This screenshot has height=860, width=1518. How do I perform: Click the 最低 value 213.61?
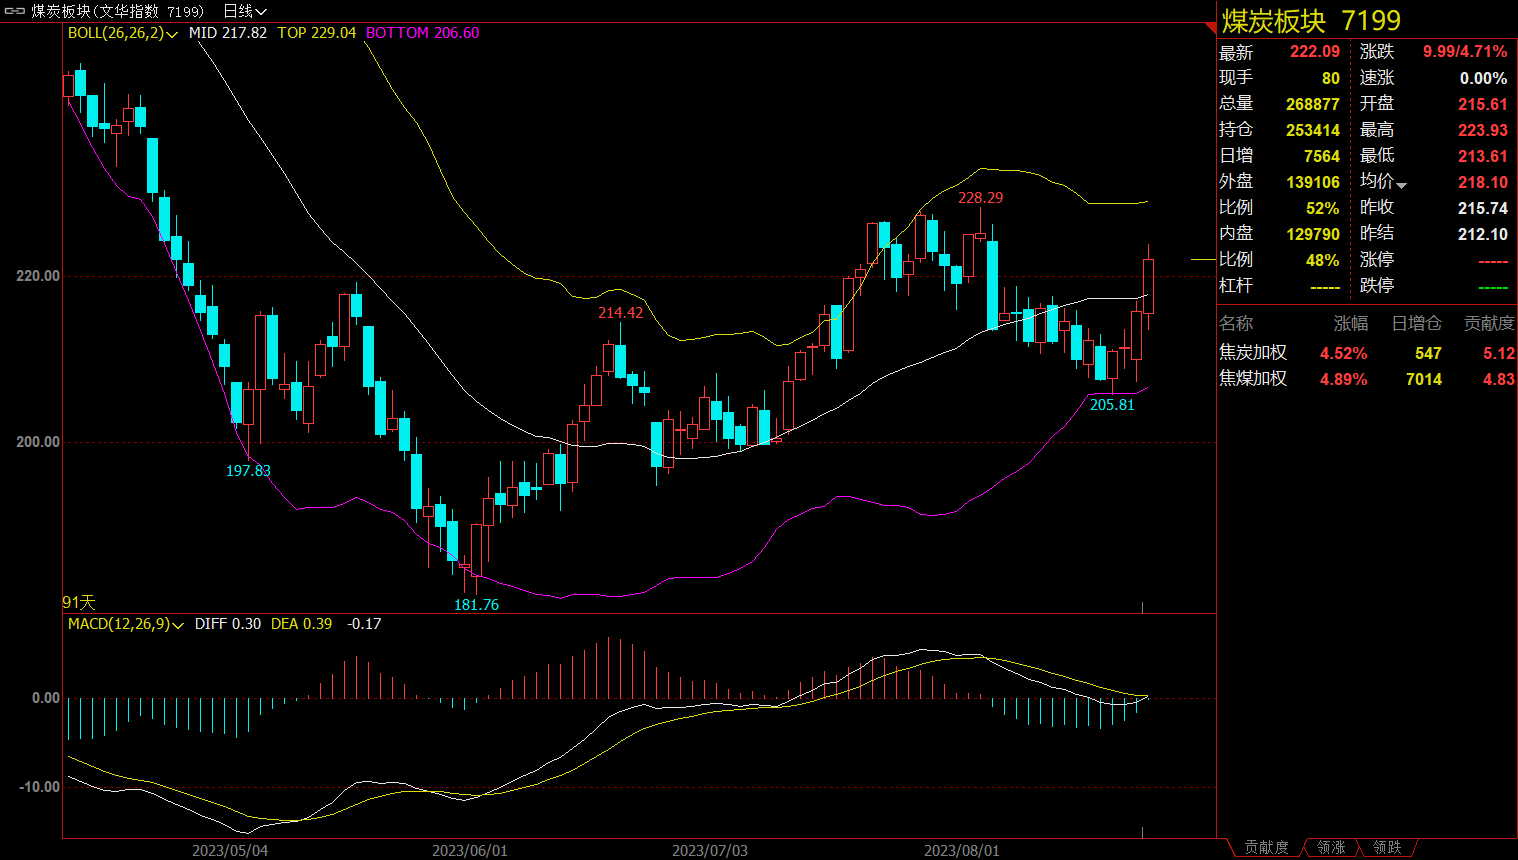(1482, 156)
